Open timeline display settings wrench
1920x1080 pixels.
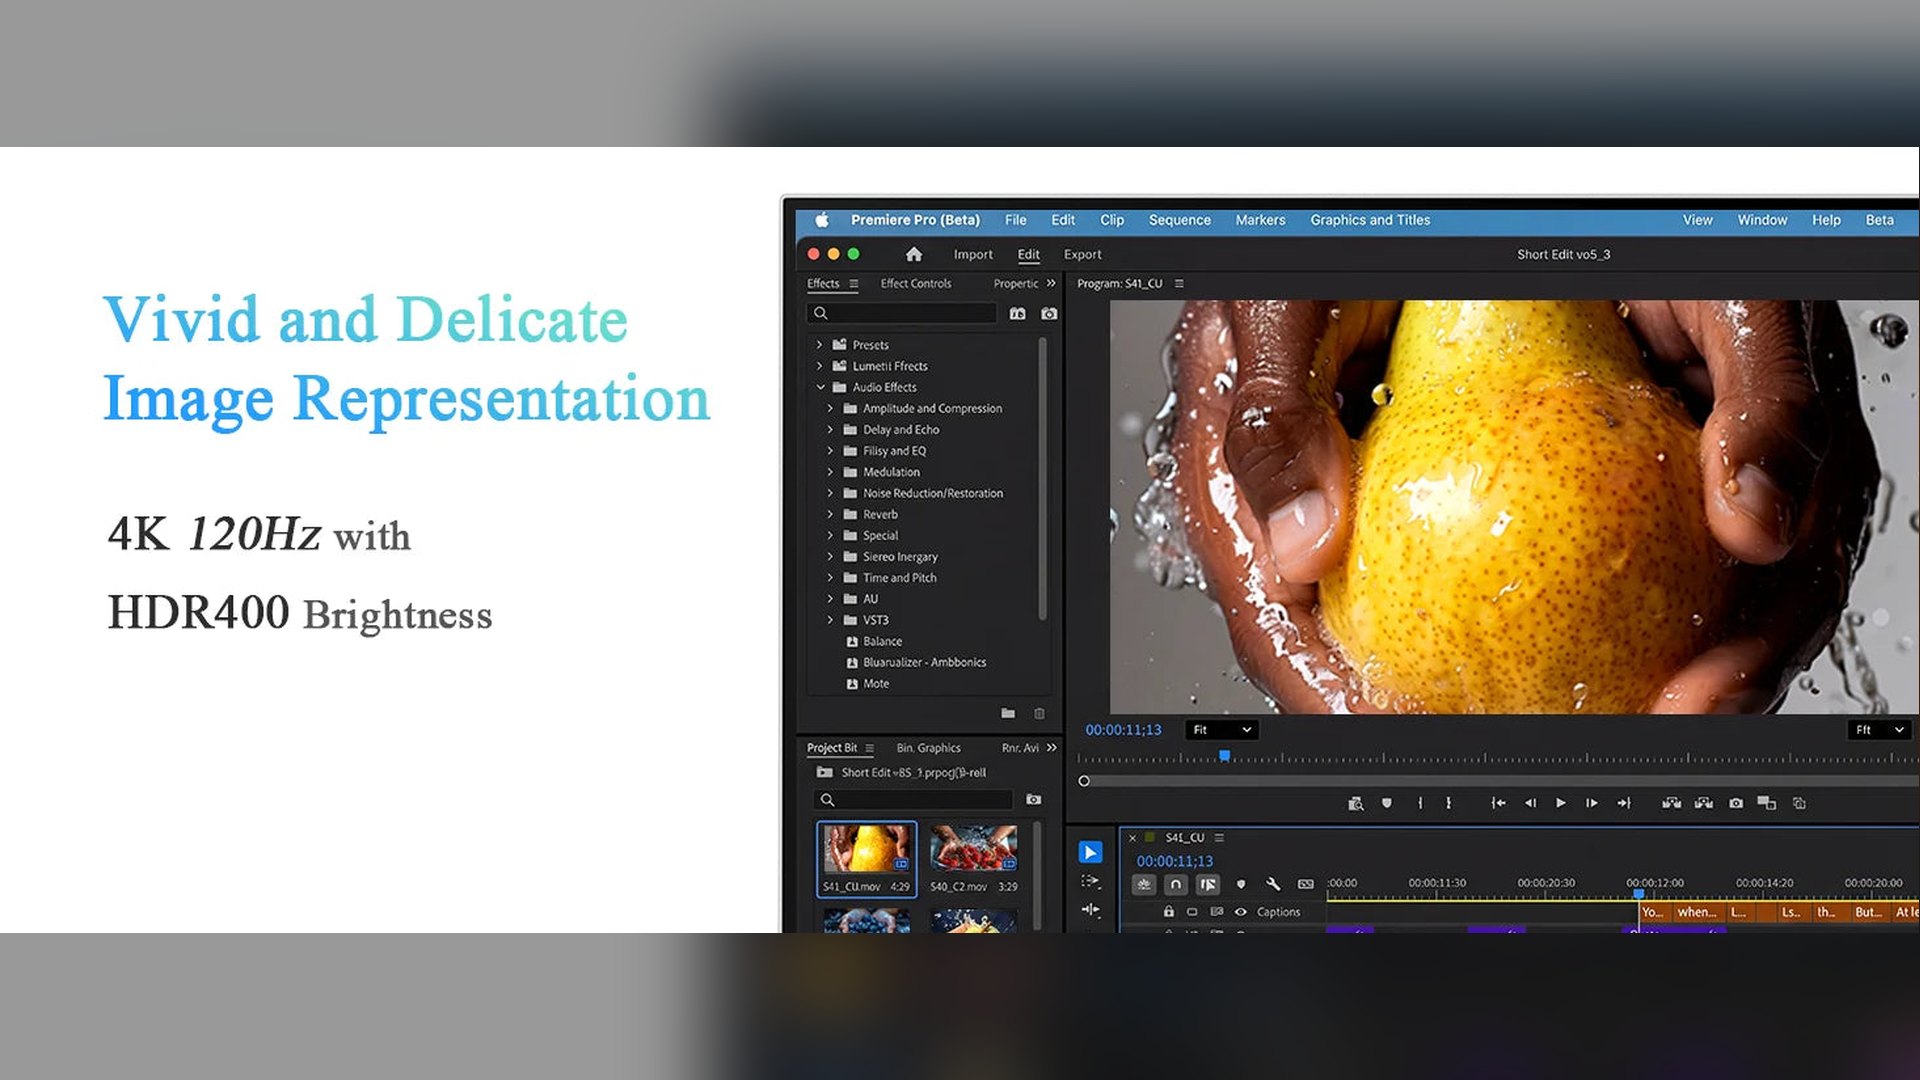coord(1273,884)
